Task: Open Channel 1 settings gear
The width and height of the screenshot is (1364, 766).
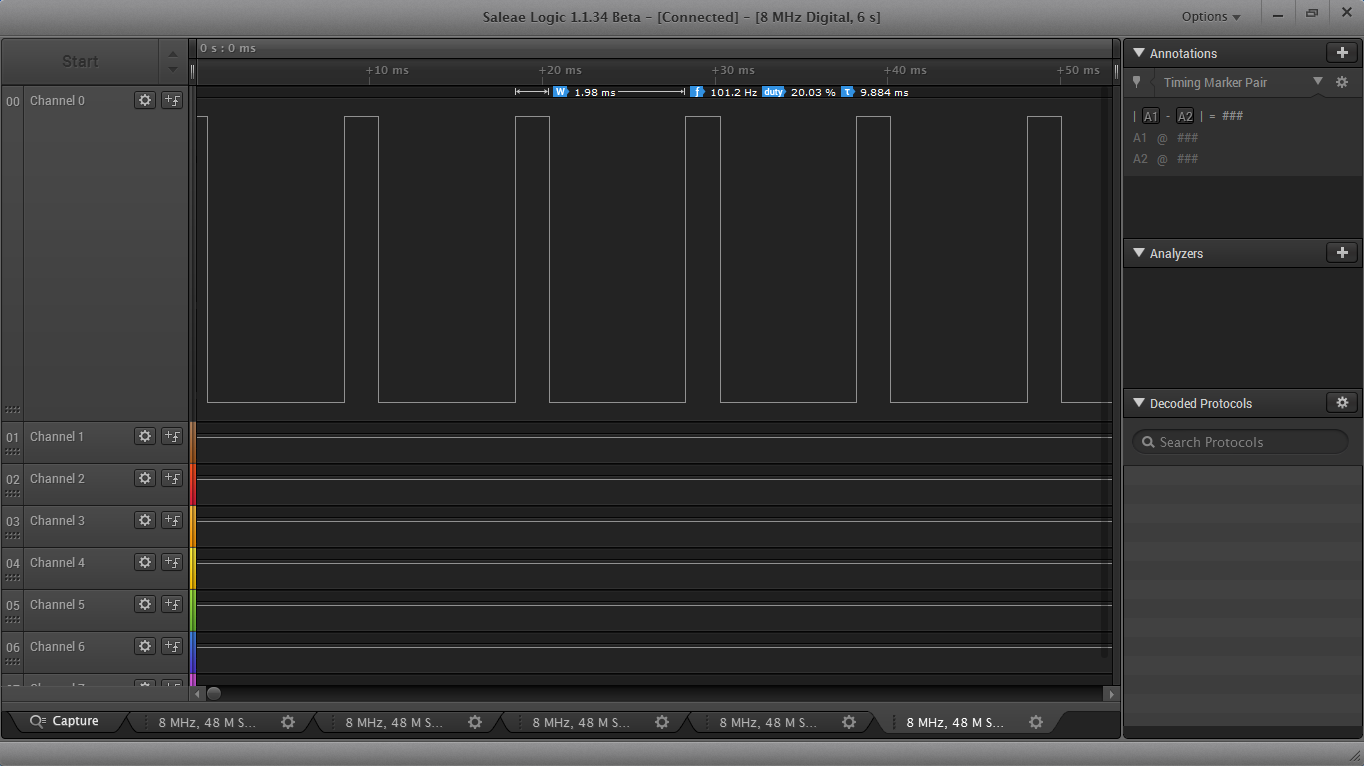Action: coord(145,436)
